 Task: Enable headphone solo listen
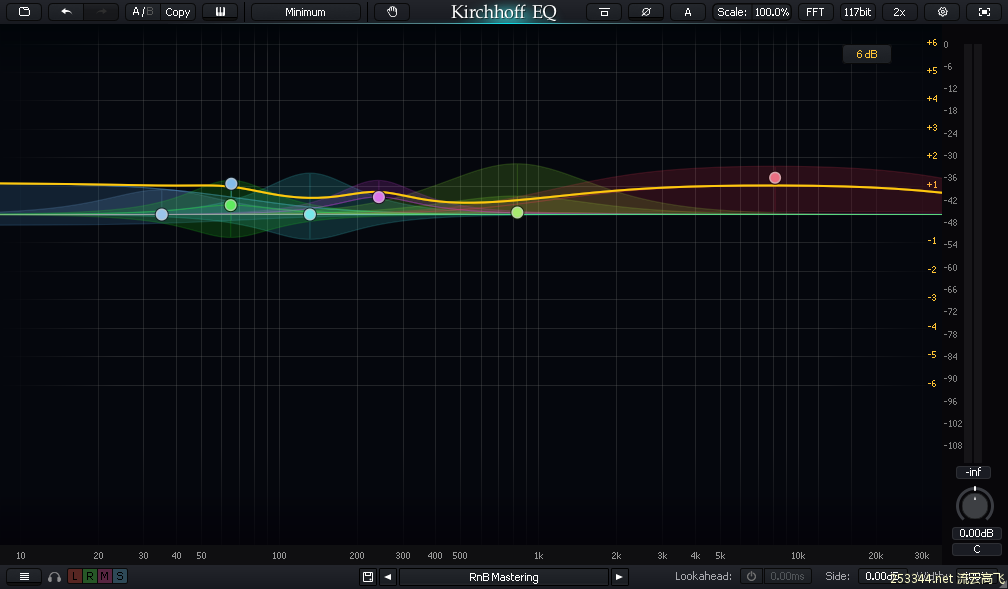[x=55, y=577]
